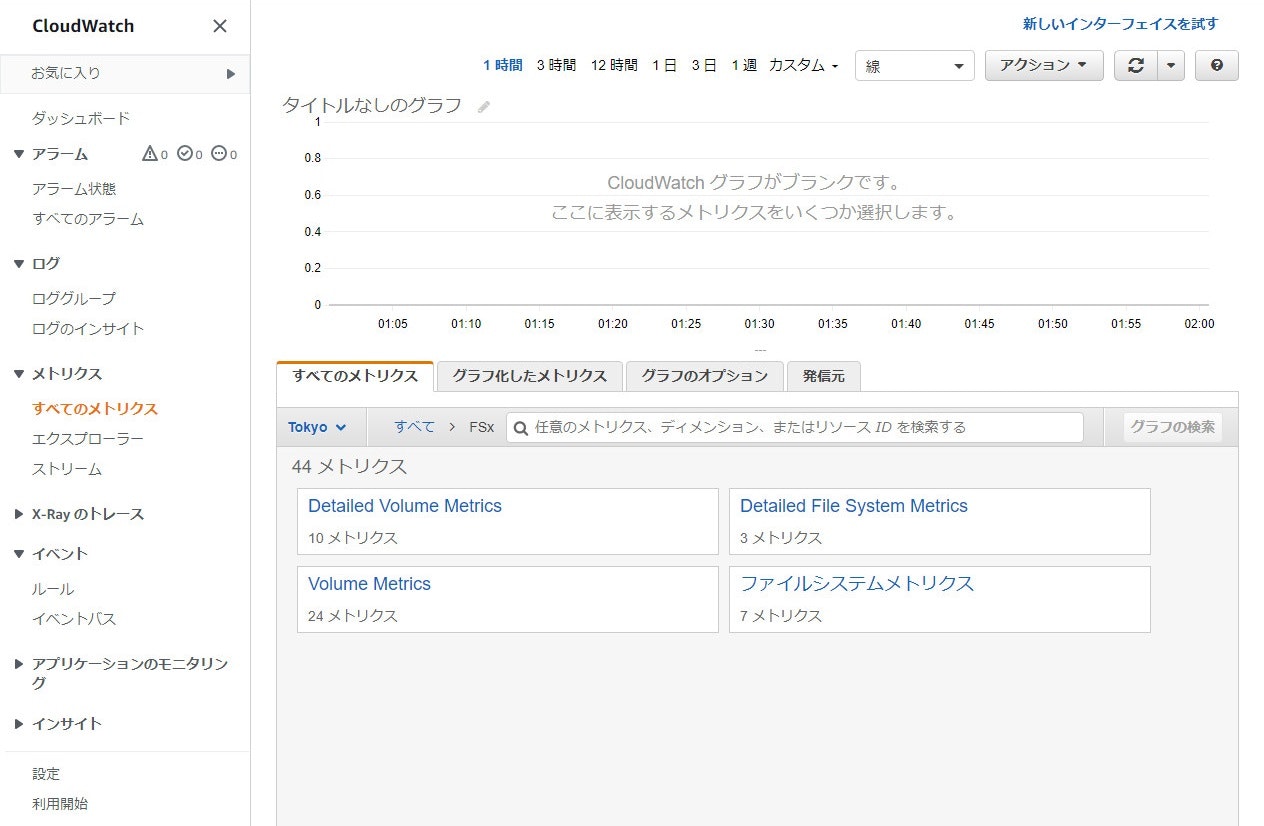Open Volume Metrics card
1264x826 pixels.
point(508,599)
